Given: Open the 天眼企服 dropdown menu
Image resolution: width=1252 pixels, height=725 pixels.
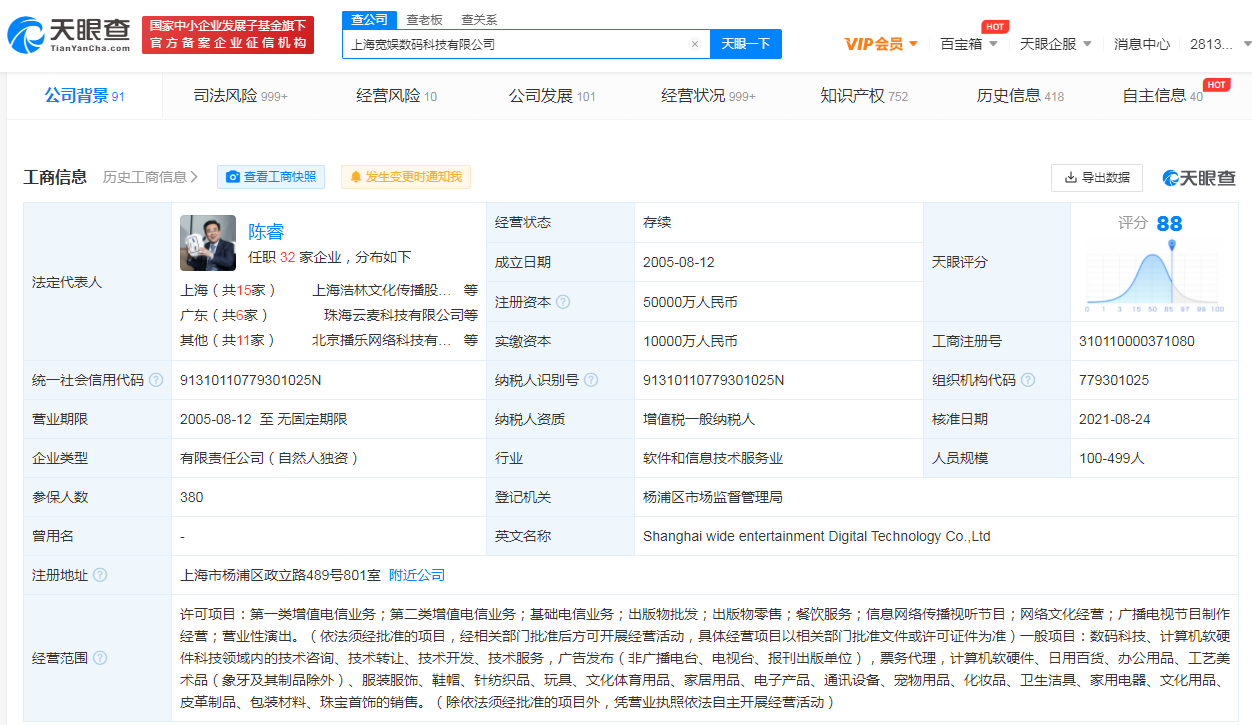Looking at the screenshot, I should (x=1055, y=44).
